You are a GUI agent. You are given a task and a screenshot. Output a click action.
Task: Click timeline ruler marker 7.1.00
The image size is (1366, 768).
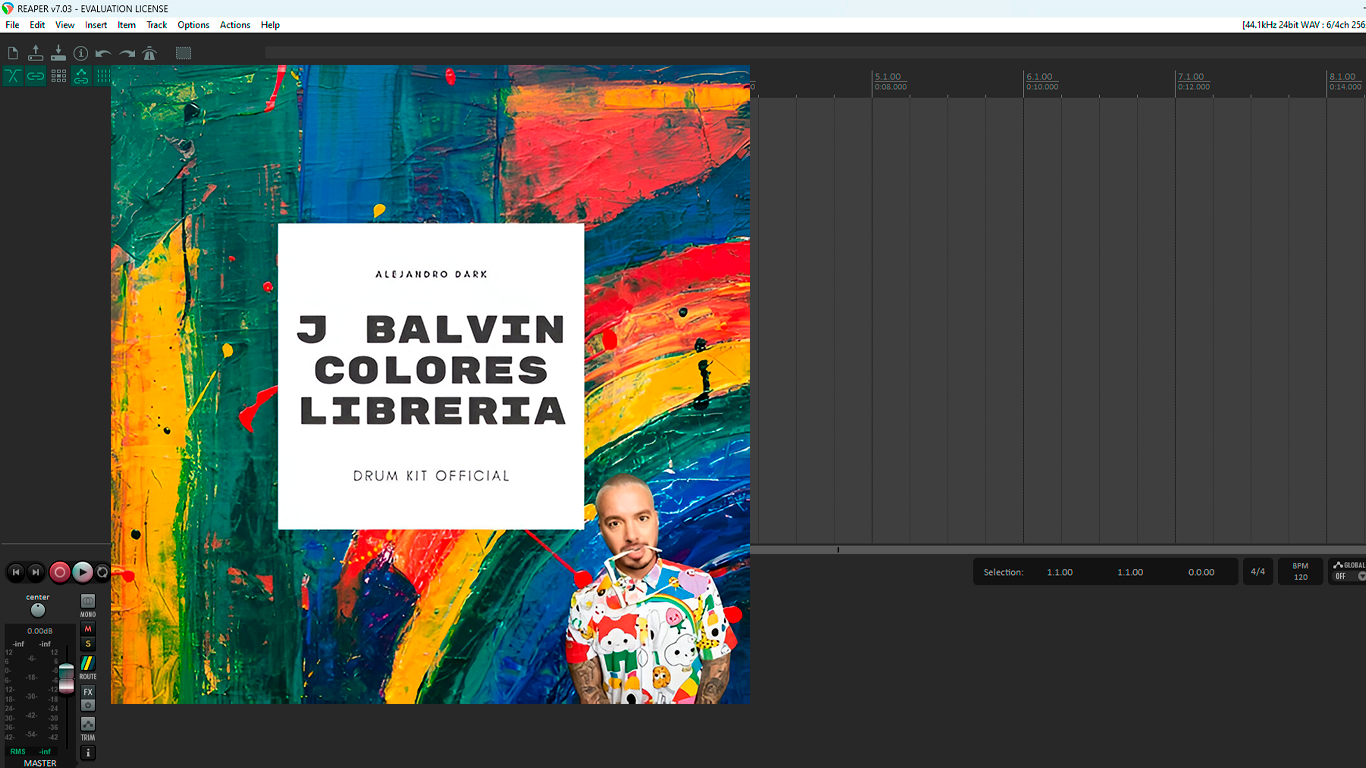(x=1191, y=77)
